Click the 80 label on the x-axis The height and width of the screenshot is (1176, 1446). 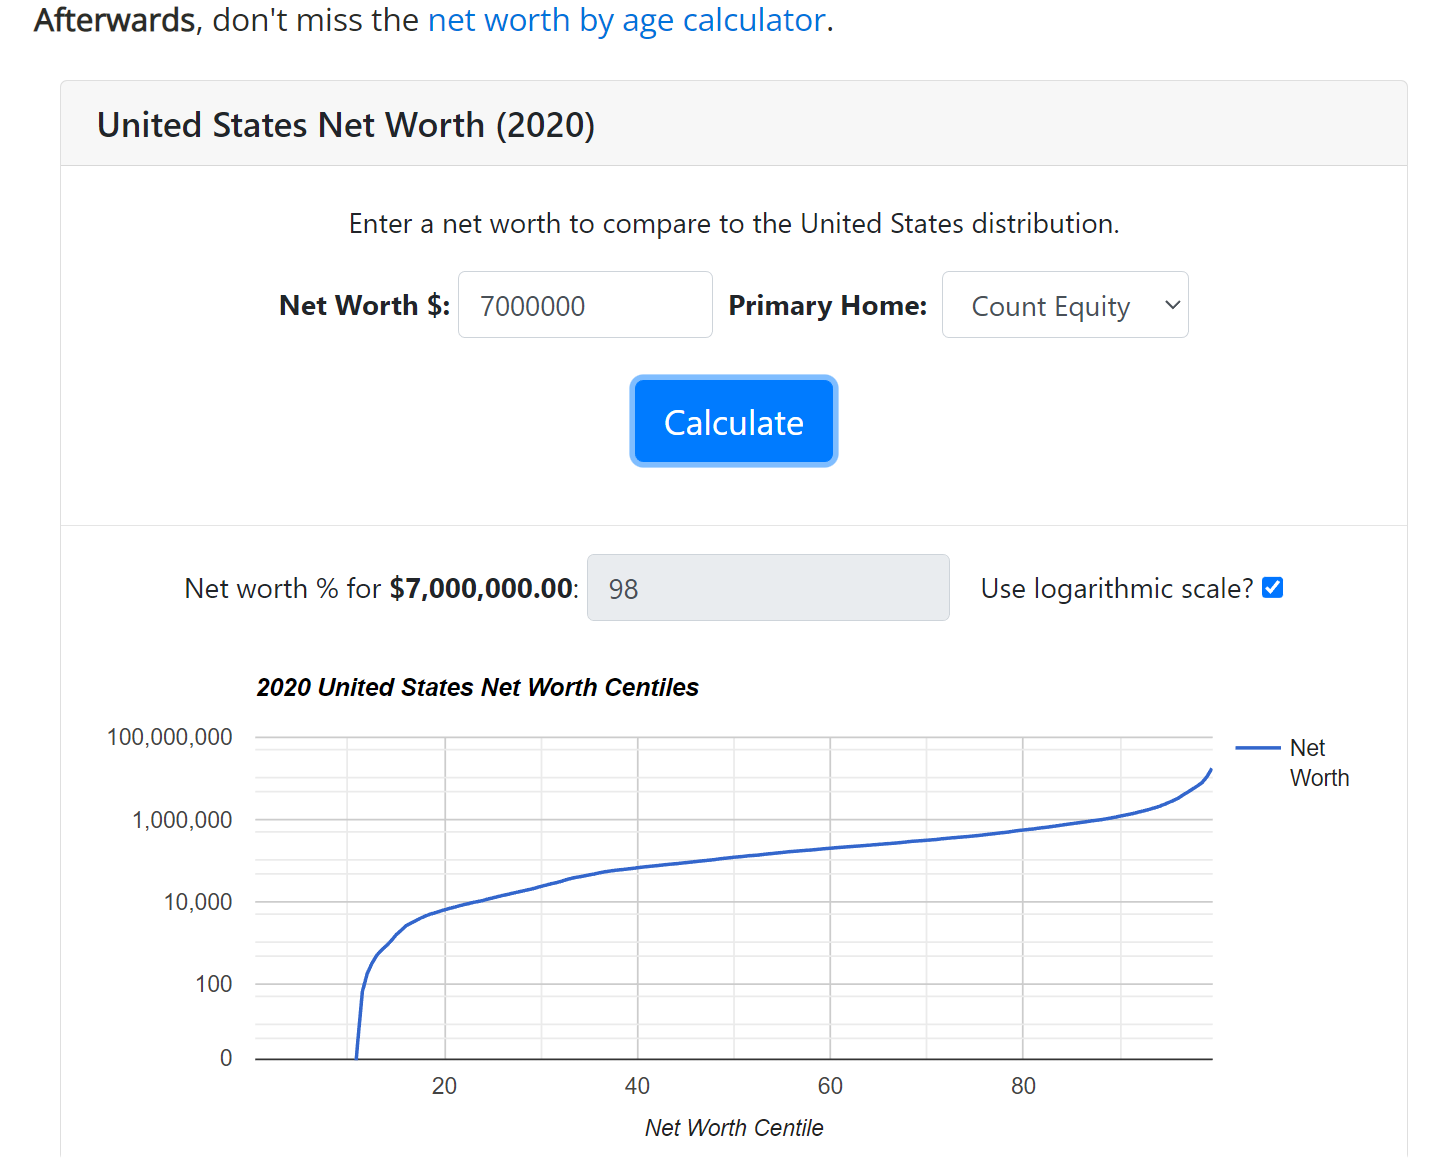pos(1023,1086)
